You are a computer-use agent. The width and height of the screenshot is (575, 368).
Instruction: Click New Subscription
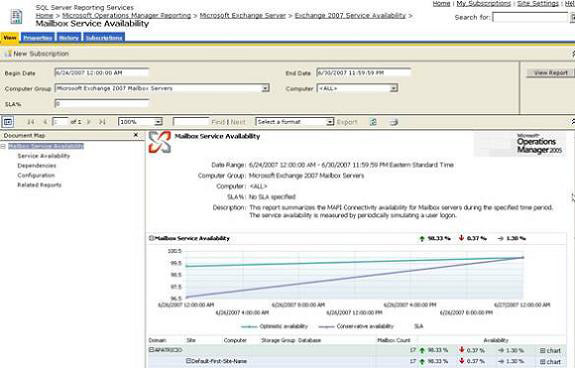pyautogui.click(x=41, y=54)
